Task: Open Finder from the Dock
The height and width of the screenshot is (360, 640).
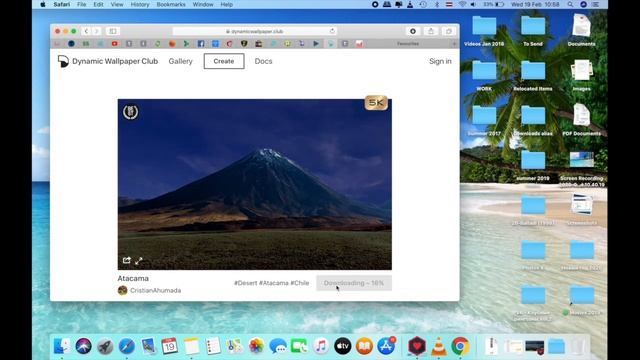Action: click(62, 346)
